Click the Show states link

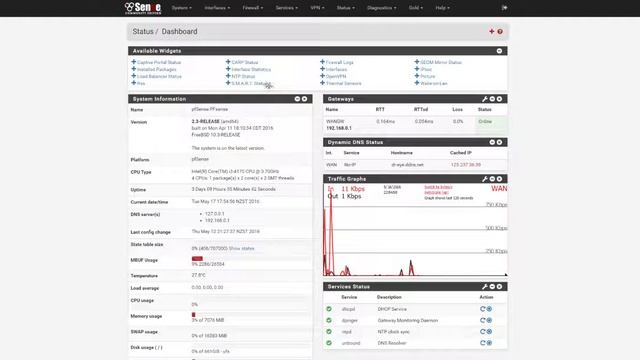tap(241, 249)
